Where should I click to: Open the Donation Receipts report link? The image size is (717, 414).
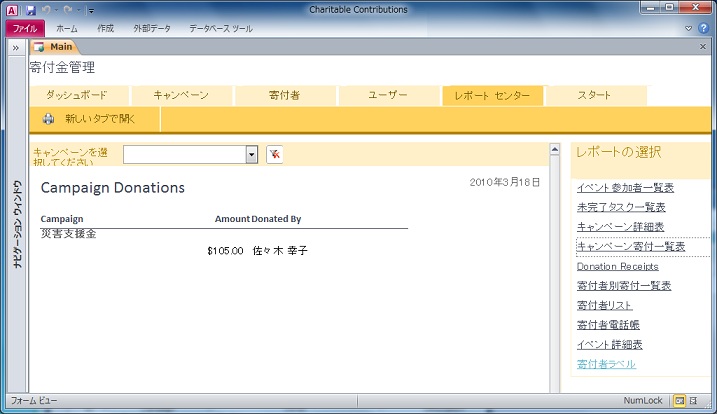(x=617, y=266)
